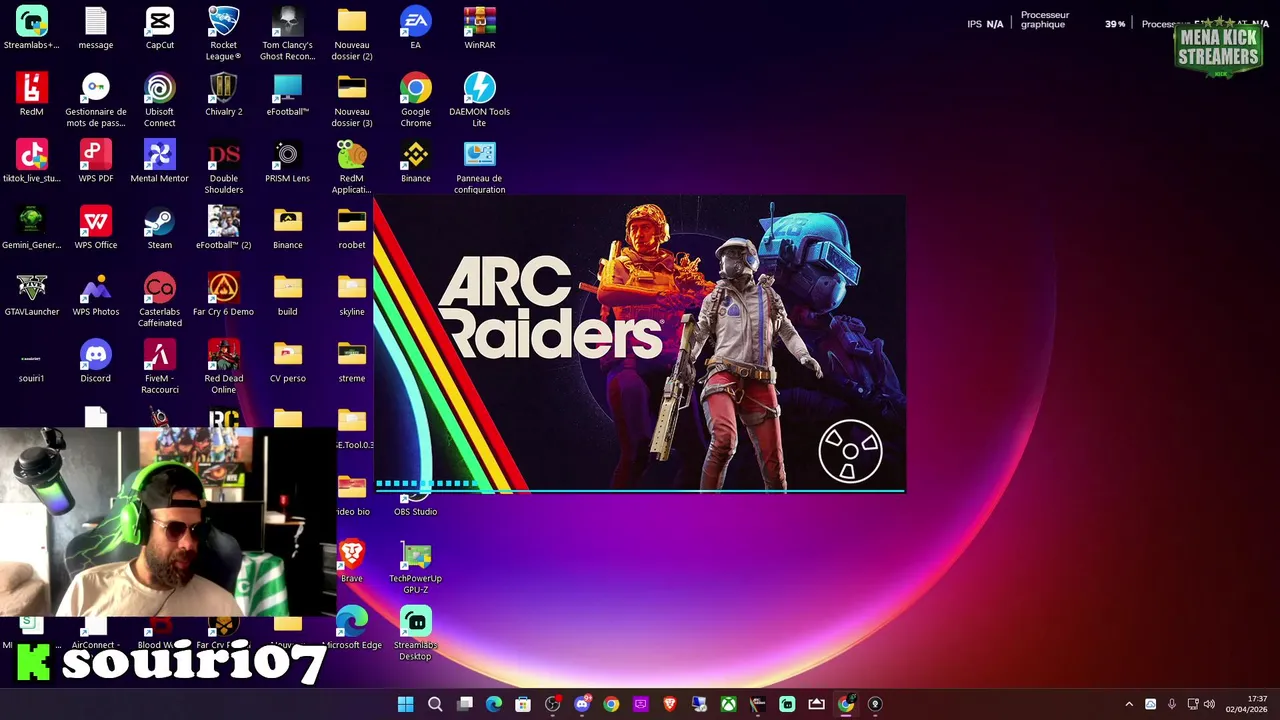Open WPS Office desktop shortcut
The height and width of the screenshot is (720, 1280).
coord(96,228)
